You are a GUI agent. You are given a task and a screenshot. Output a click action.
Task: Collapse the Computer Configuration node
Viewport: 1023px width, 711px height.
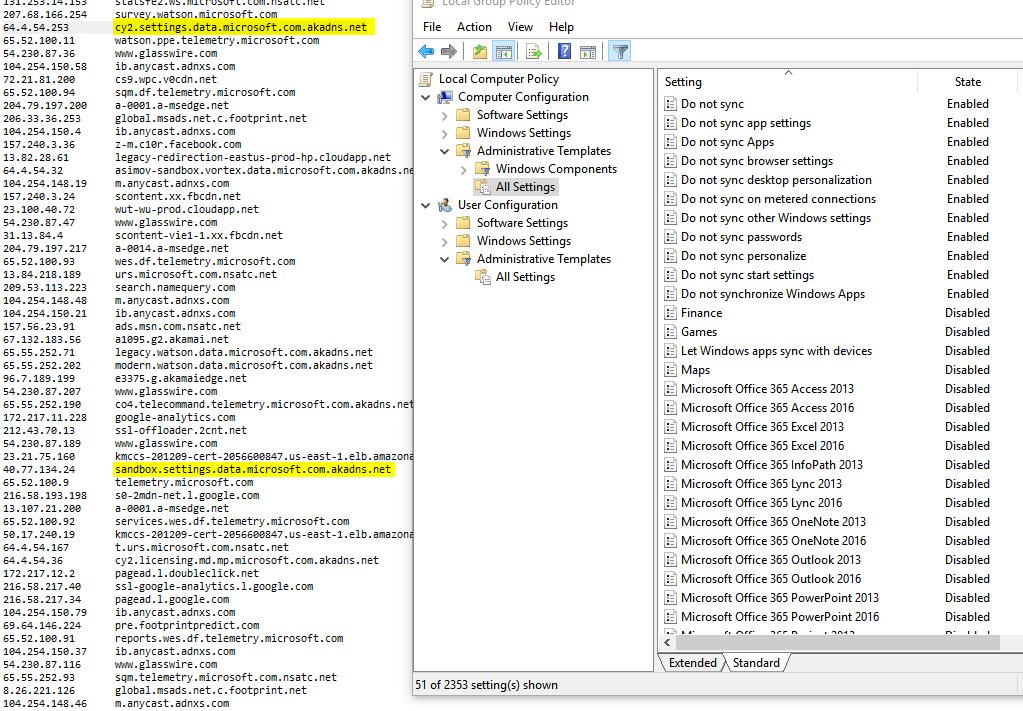(427, 97)
